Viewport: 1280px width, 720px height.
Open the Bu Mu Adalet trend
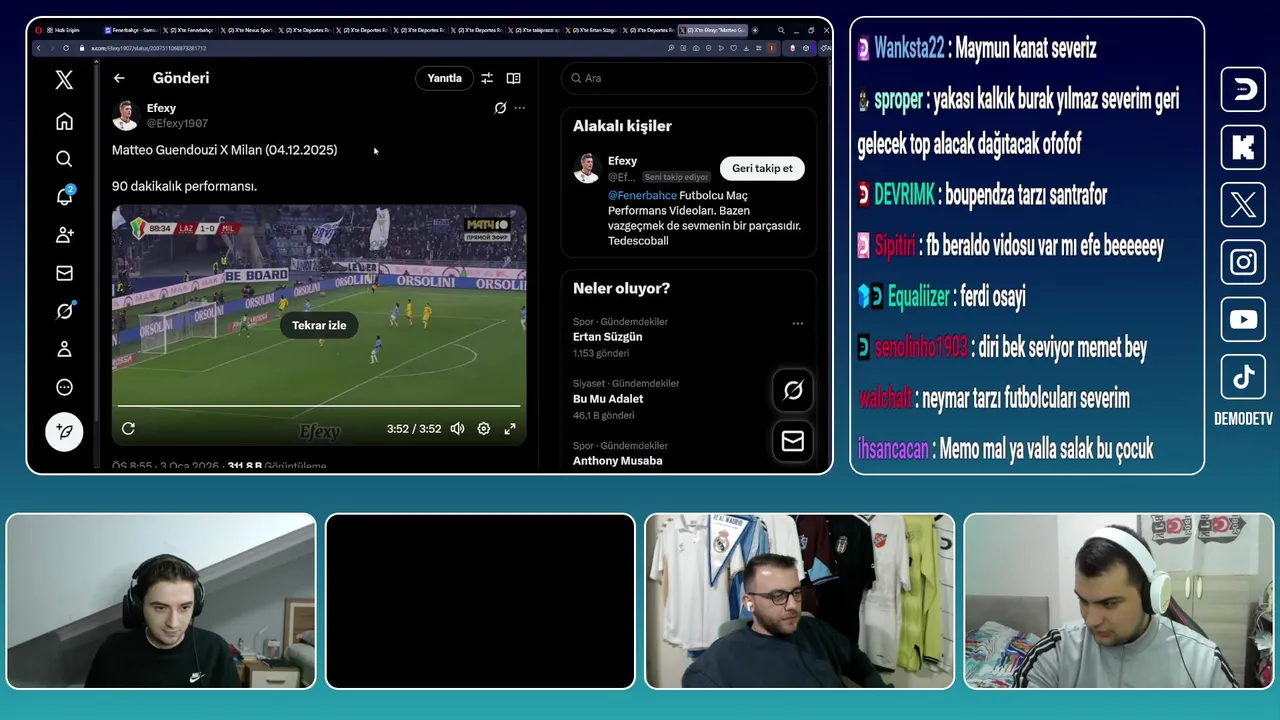[x=608, y=399]
